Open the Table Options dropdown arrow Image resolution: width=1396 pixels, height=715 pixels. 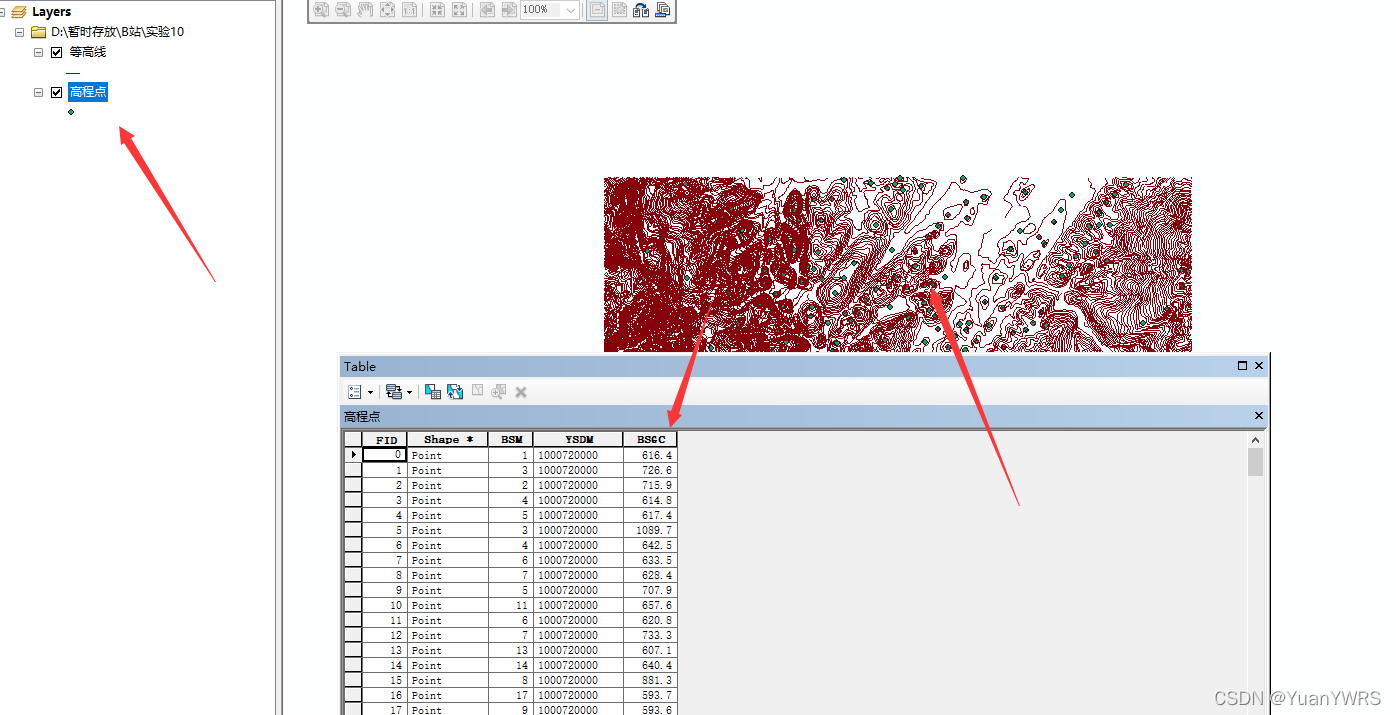tap(370, 392)
